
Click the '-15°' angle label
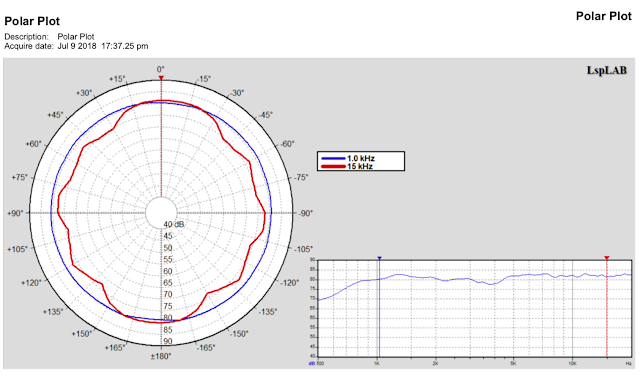(x=203, y=79)
